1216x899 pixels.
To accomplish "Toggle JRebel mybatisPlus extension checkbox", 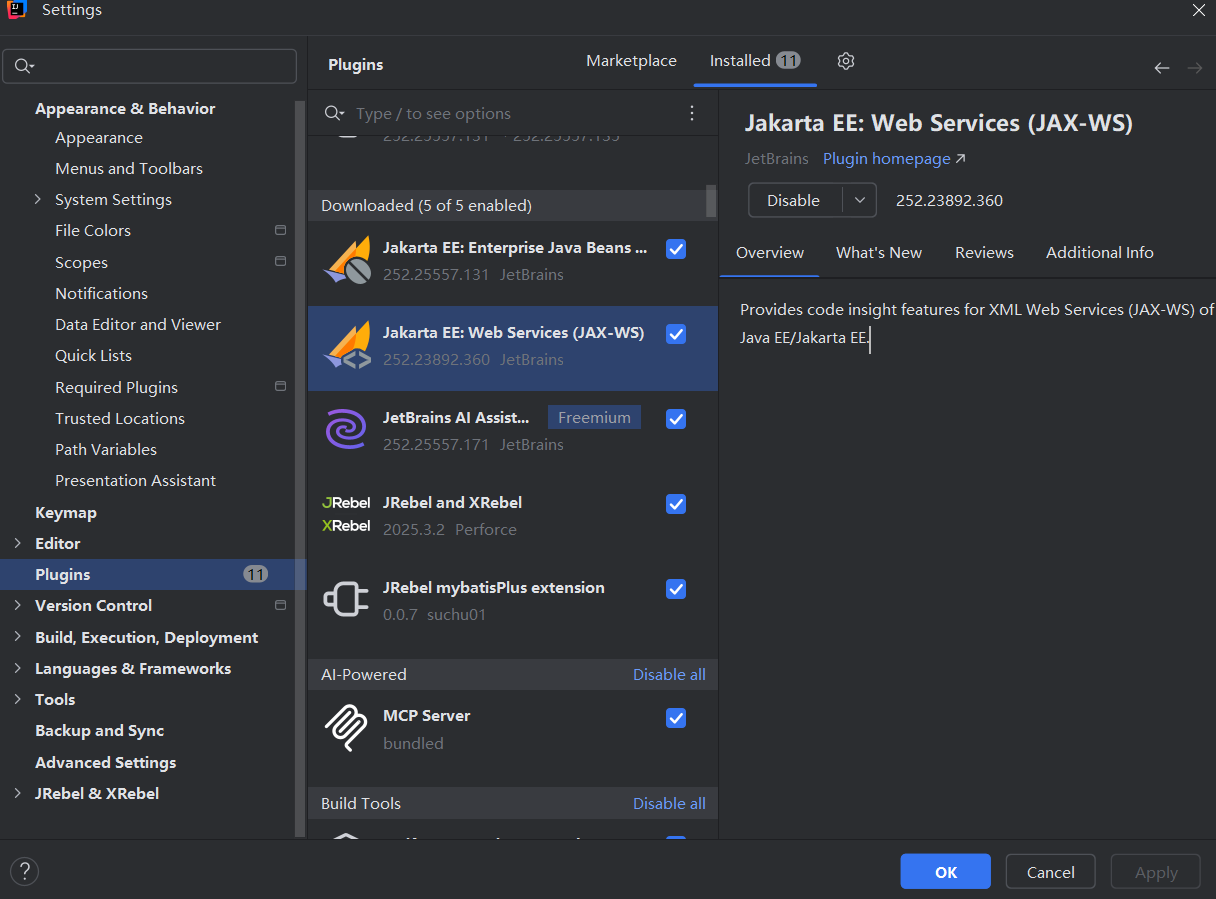I will tap(676, 588).
